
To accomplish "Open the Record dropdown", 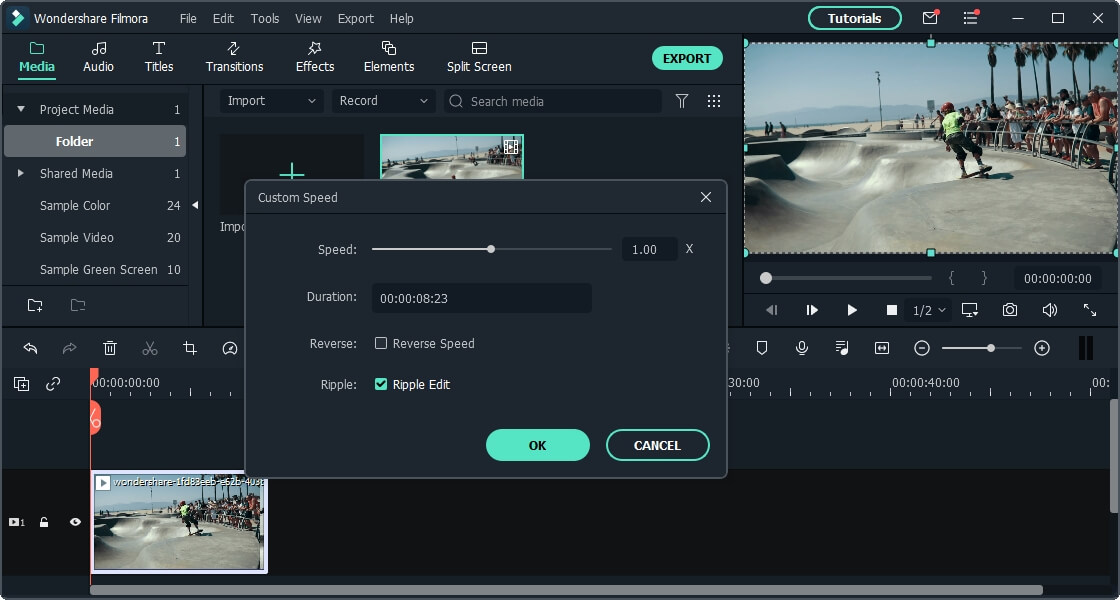I will [x=383, y=101].
